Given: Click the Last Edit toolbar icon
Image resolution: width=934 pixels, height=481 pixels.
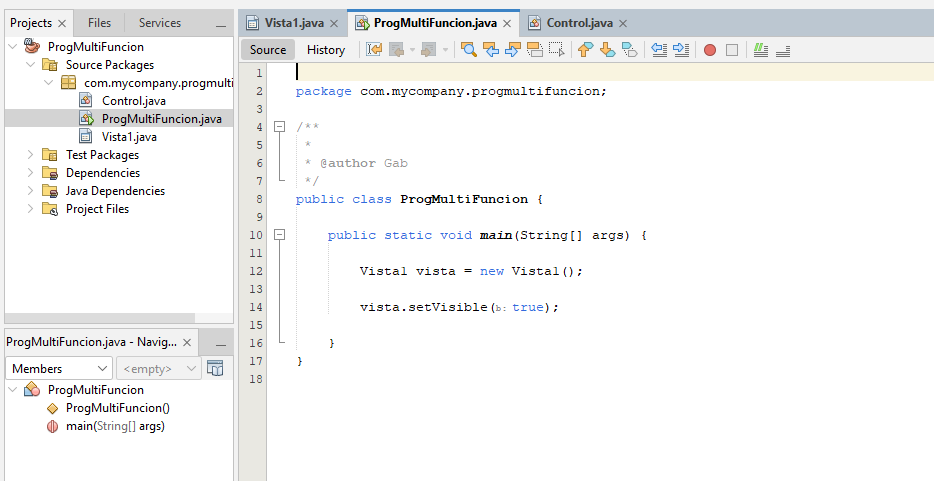Looking at the screenshot, I should pos(374,50).
